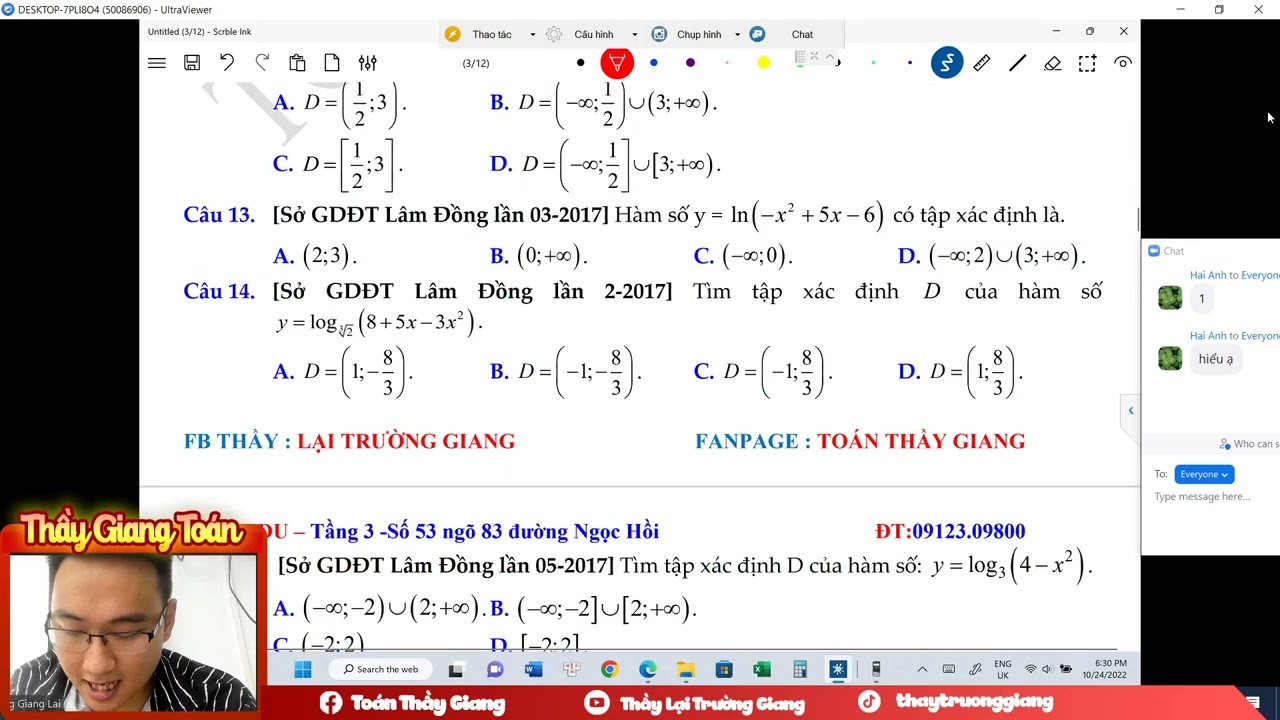Pick the blue pen color
Viewport: 1280px width, 720px height.
coord(654,63)
